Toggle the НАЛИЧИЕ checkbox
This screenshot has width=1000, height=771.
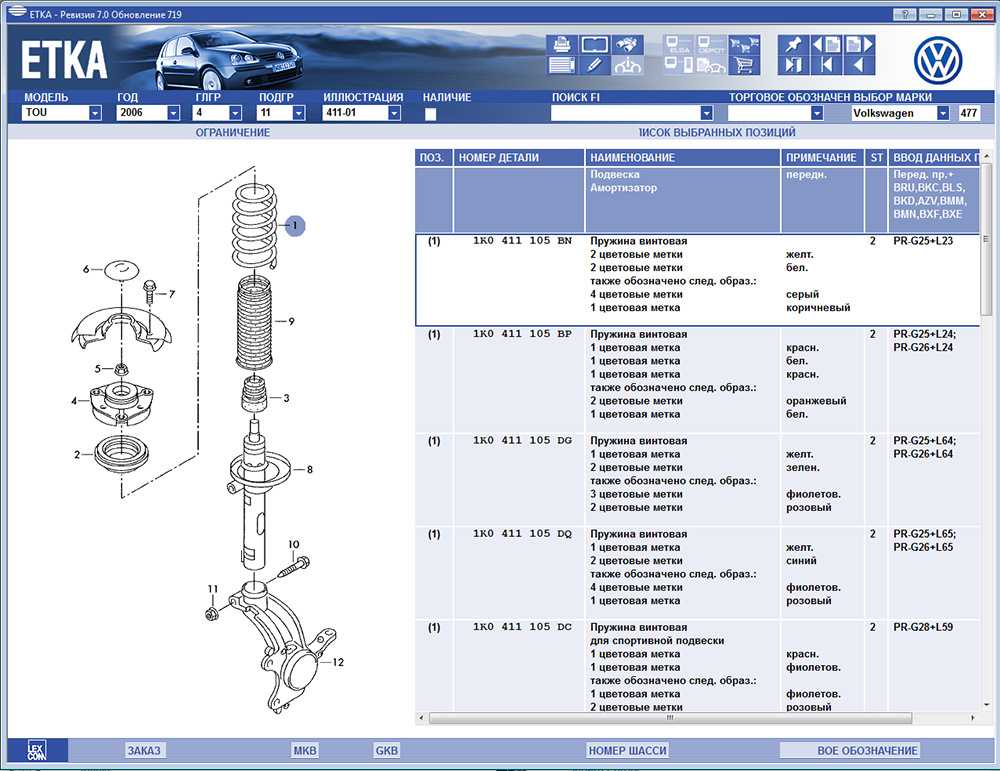pyautogui.click(x=431, y=114)
